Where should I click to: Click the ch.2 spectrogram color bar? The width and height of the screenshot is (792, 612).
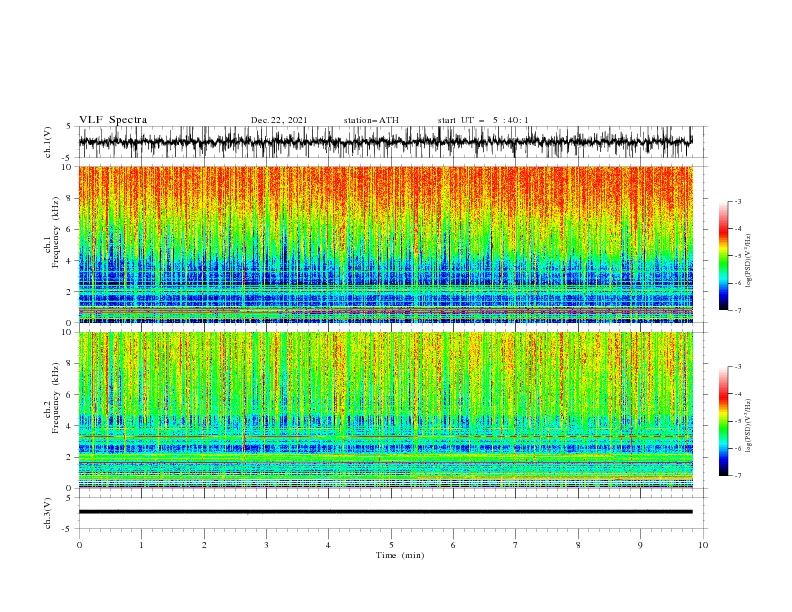(723, 421)
